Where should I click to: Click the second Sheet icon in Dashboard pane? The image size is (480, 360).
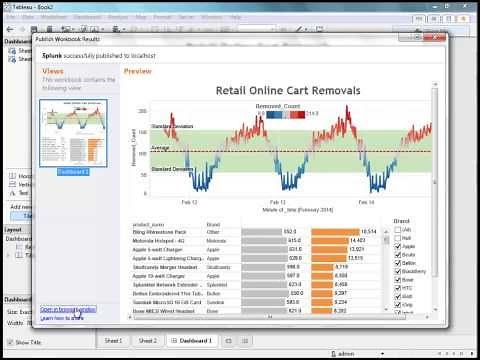pos(12,59)
